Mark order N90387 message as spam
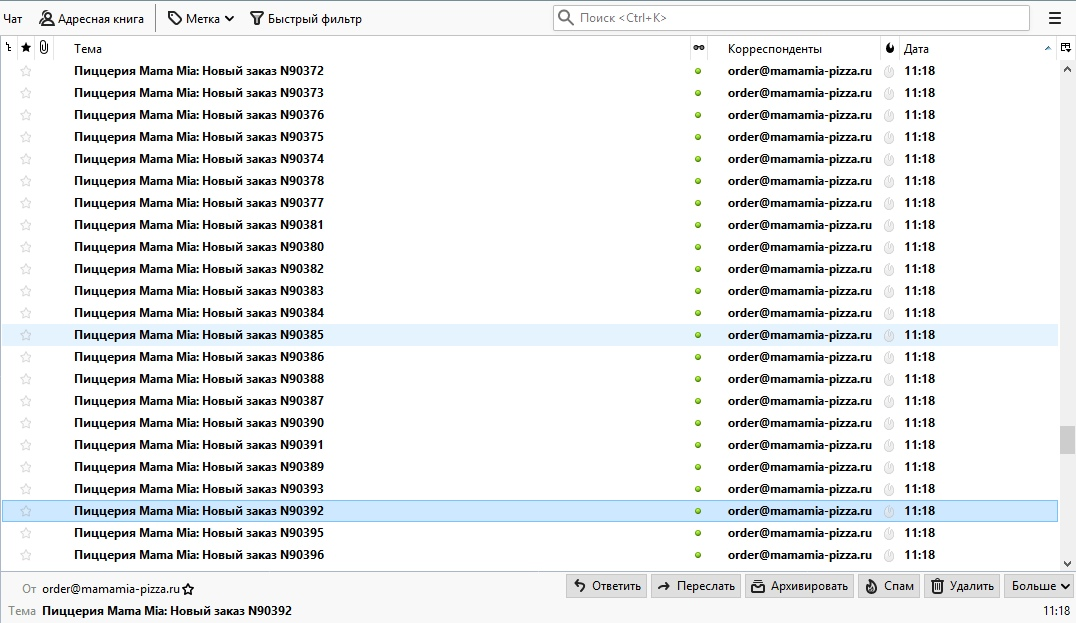 coord(889,401)
